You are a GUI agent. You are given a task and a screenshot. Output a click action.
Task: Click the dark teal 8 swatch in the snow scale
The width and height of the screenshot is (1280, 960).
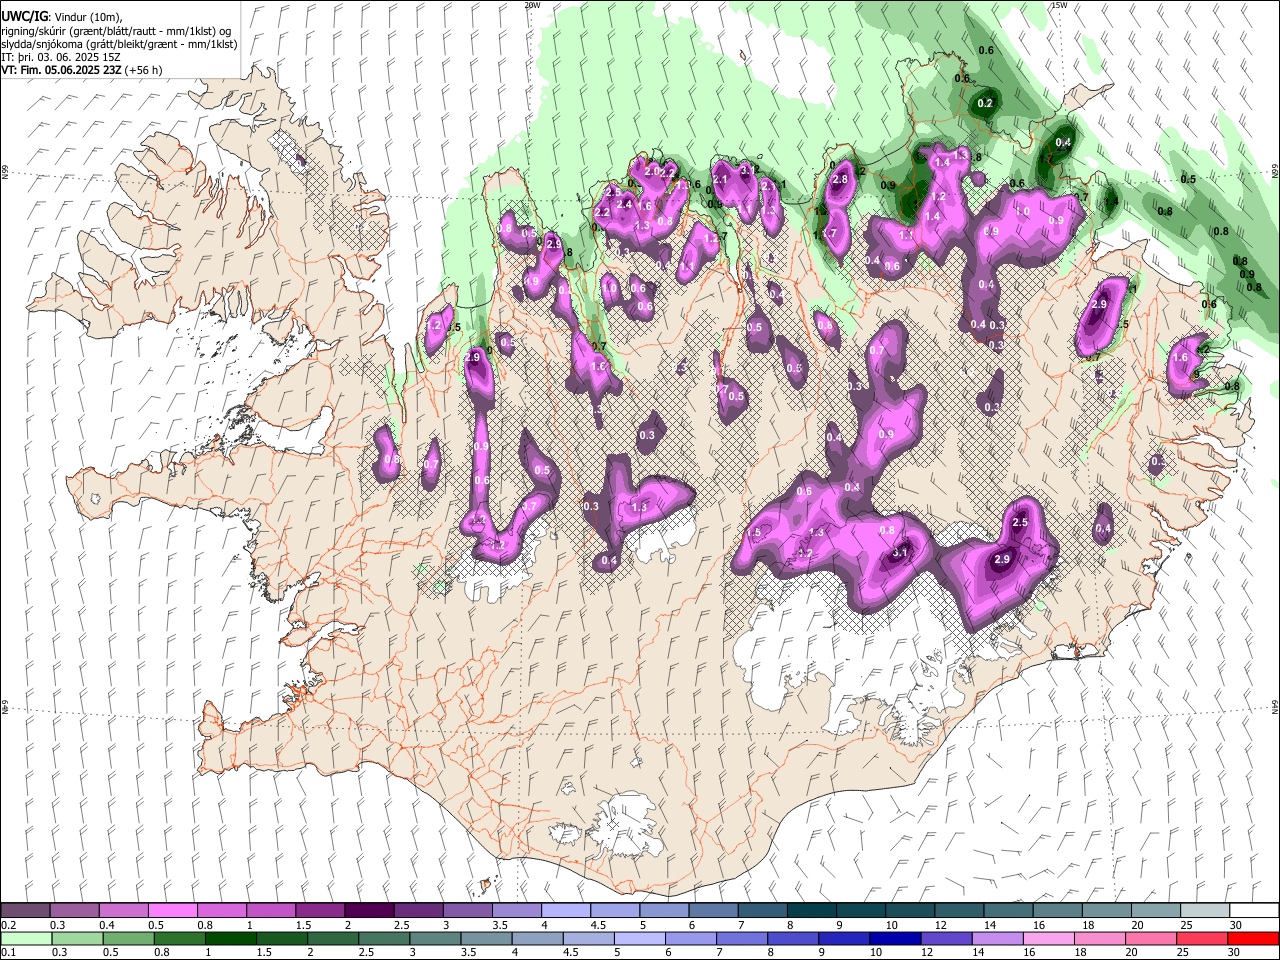pyautogui.click(x=811, y=911)
